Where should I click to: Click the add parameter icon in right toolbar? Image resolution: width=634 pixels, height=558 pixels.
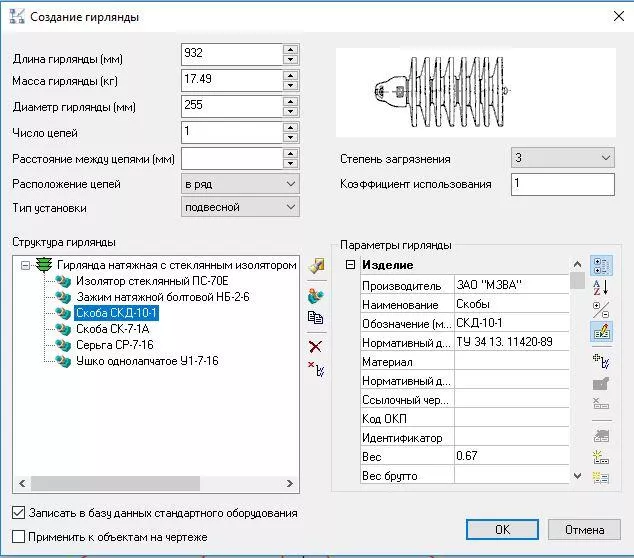tap(600, 361)
